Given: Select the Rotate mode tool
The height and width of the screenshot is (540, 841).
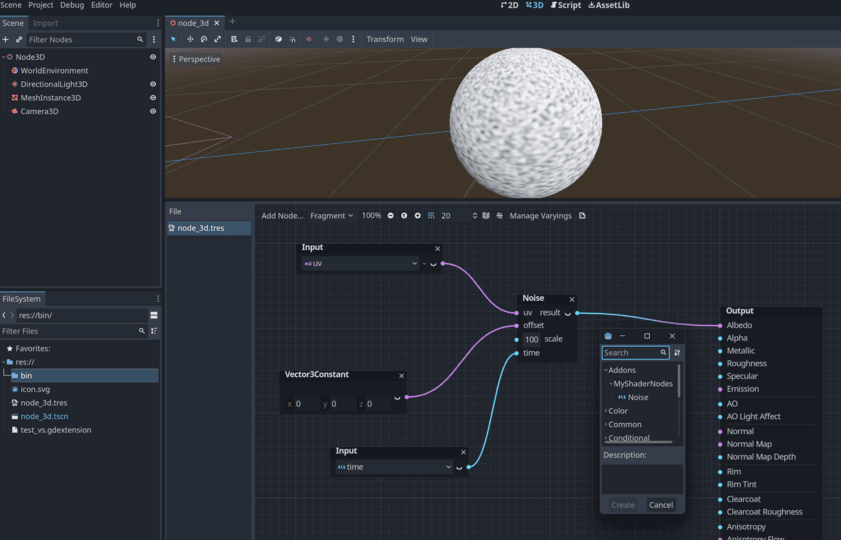Looking at the screenshot, I should (x=204, y=39).
